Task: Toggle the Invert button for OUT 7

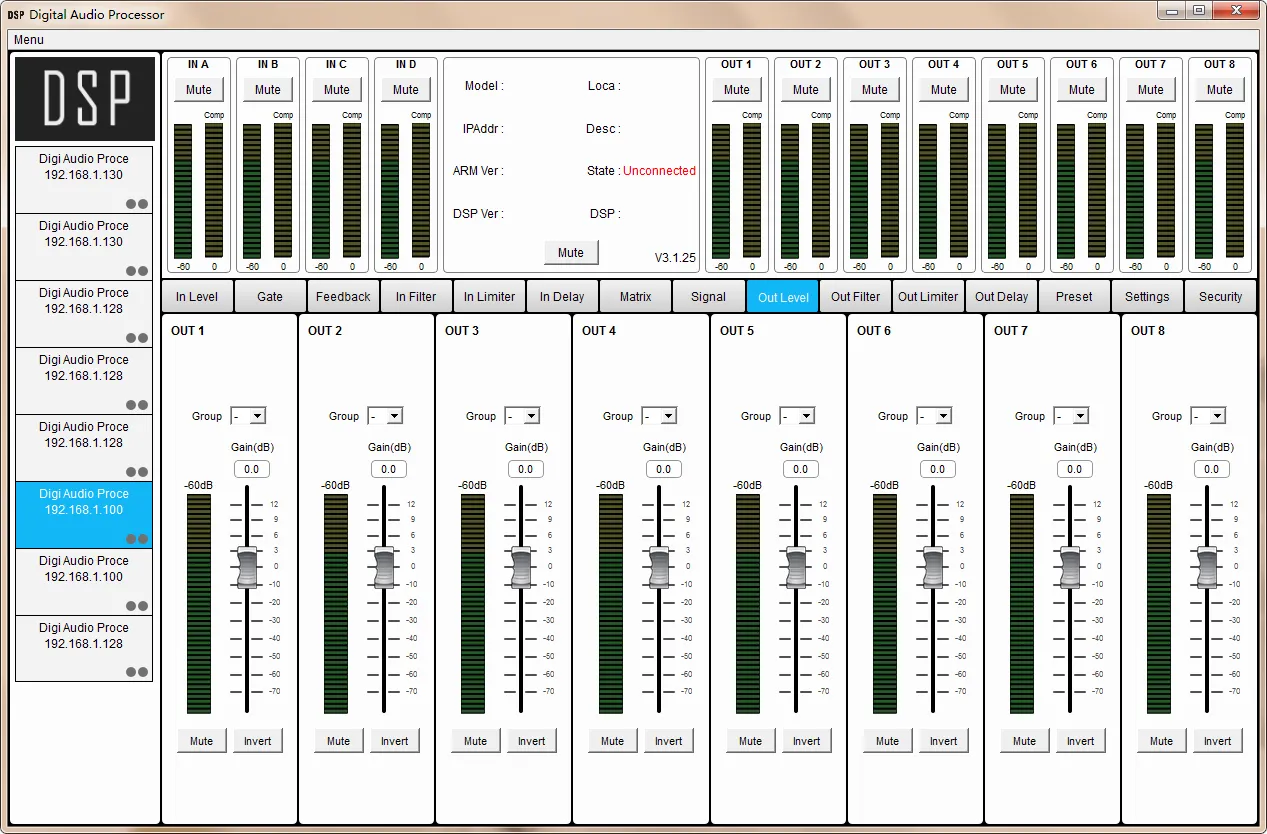Action: pyautogui.click(x=1080, y=741)
